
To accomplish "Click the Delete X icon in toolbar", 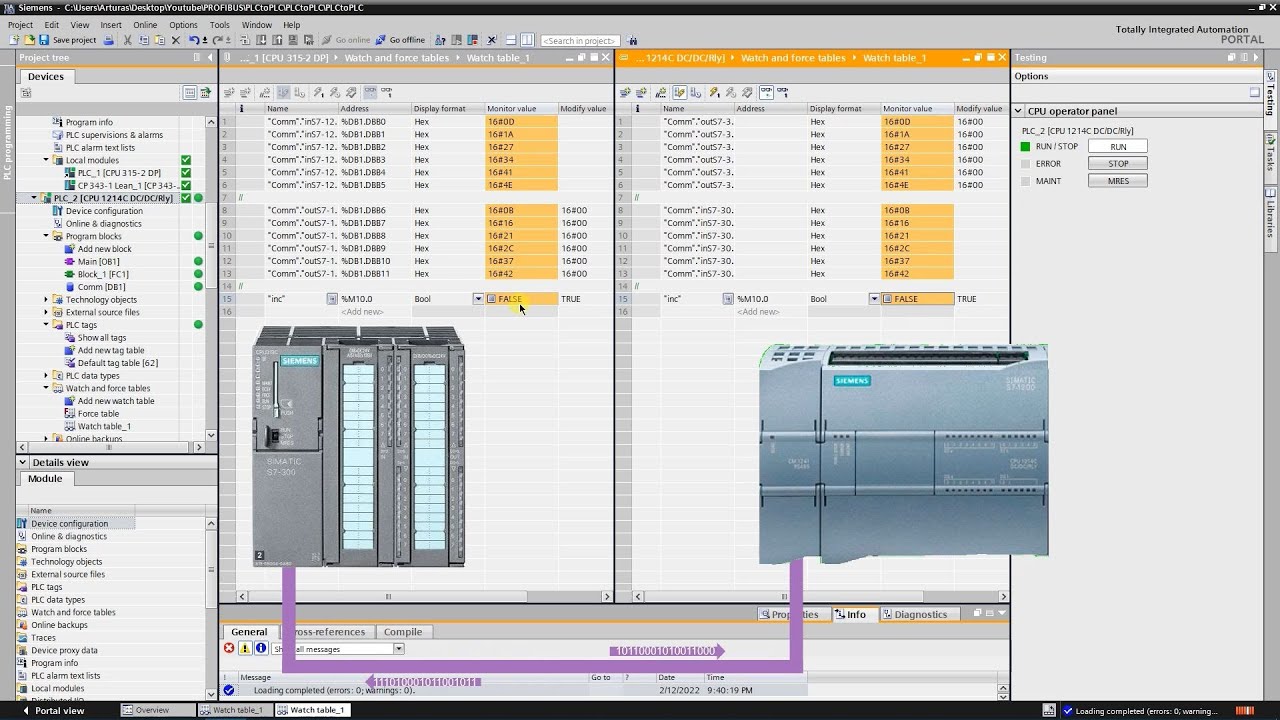I will pyautogui.click(x=176, y=40).
